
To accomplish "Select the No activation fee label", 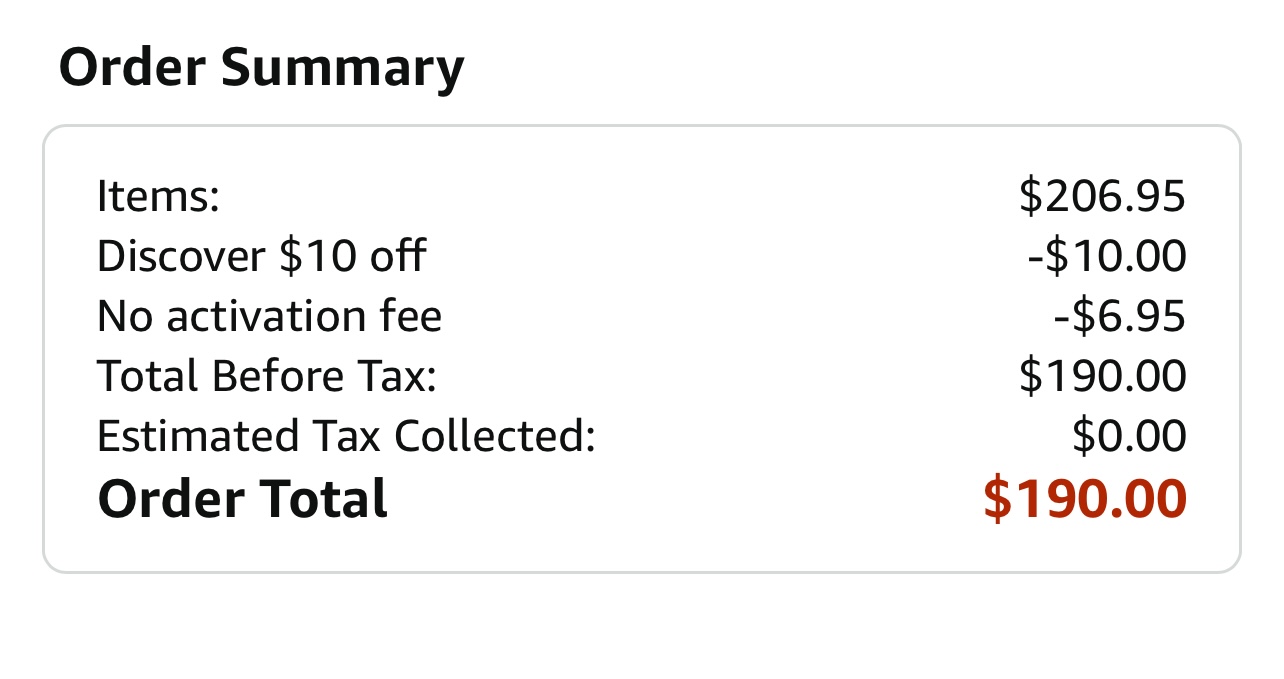I will (x=269, y=316).
